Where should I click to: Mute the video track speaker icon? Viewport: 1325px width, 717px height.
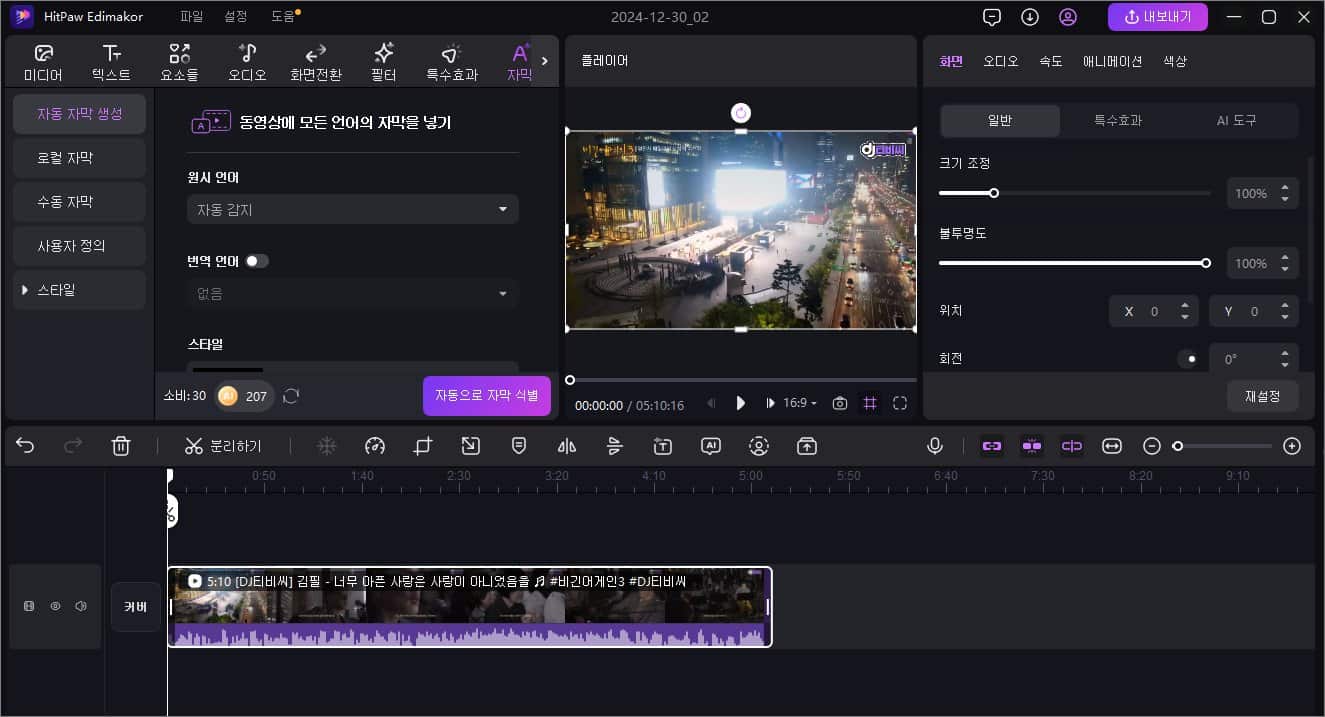(x=80, y=606)
